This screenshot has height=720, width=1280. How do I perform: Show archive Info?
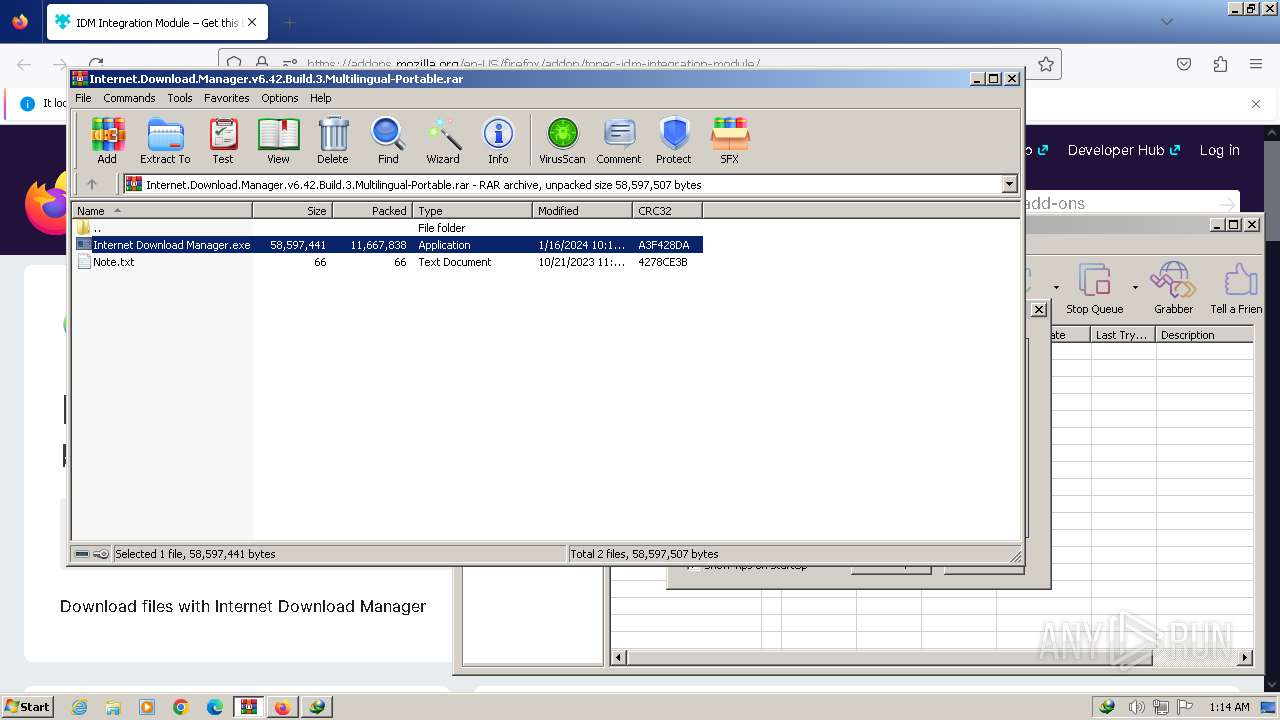tap(498, 140)
